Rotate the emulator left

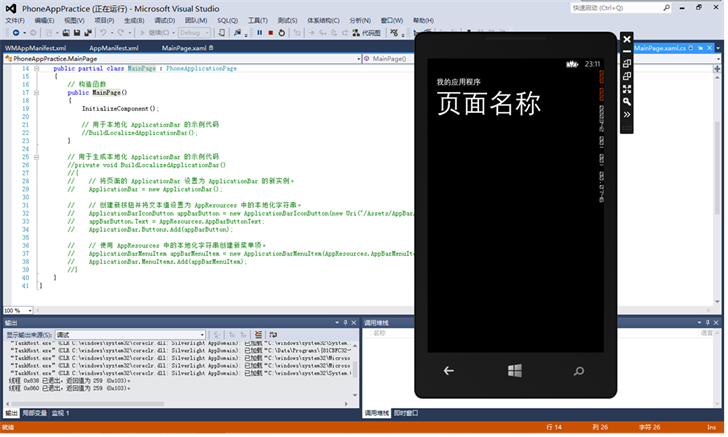tap(627, 64)
